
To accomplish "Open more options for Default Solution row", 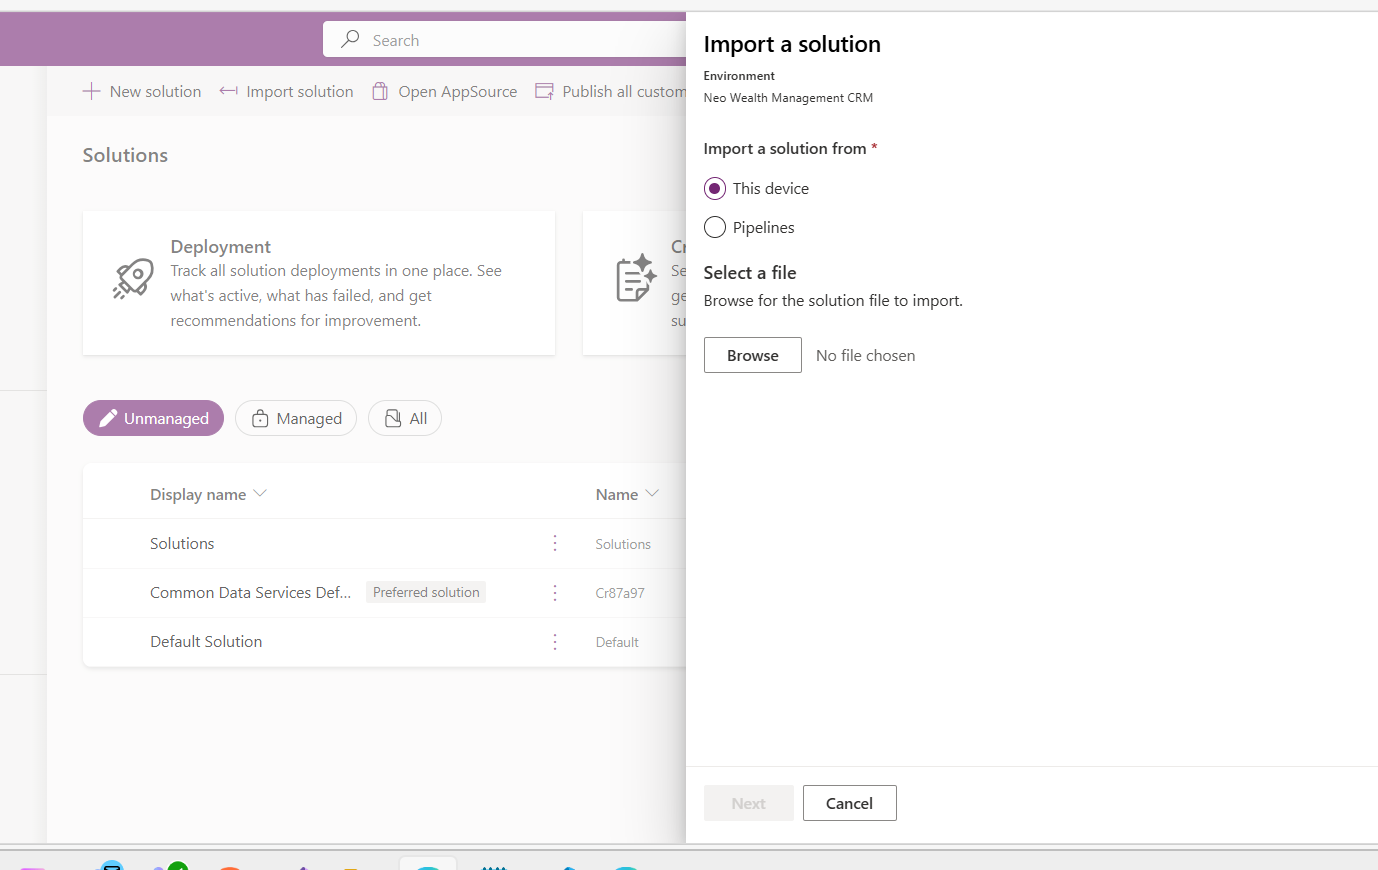I will coord(555,642).
